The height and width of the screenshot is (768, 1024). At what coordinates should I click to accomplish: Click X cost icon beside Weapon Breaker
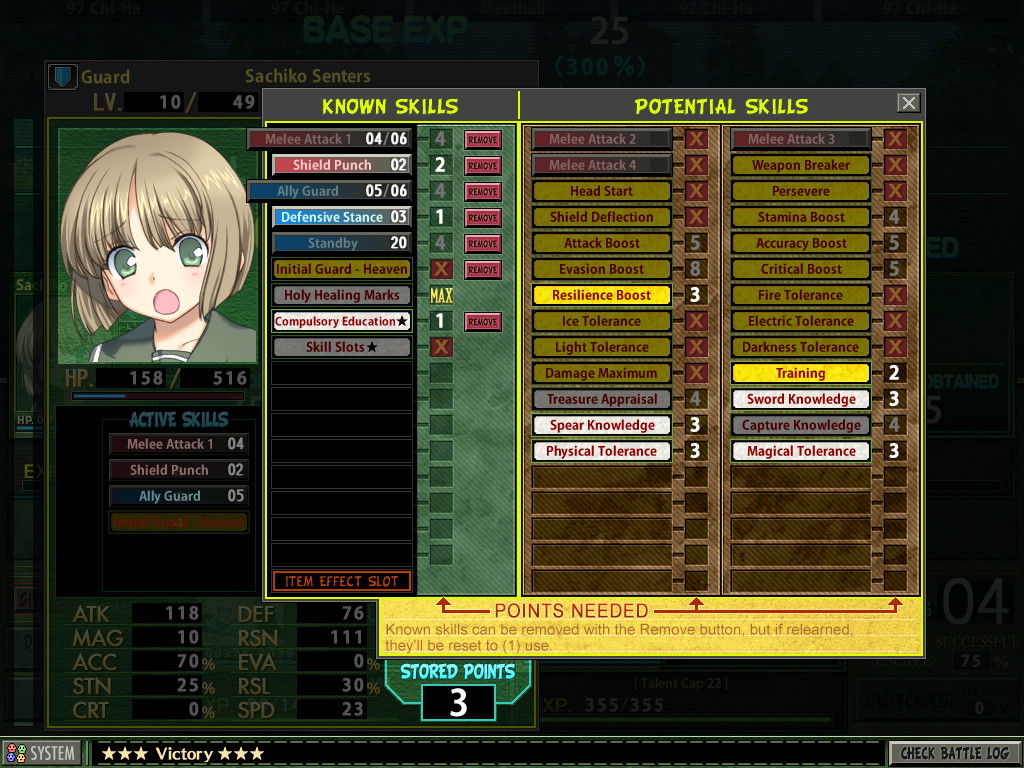tap(895, 165)
